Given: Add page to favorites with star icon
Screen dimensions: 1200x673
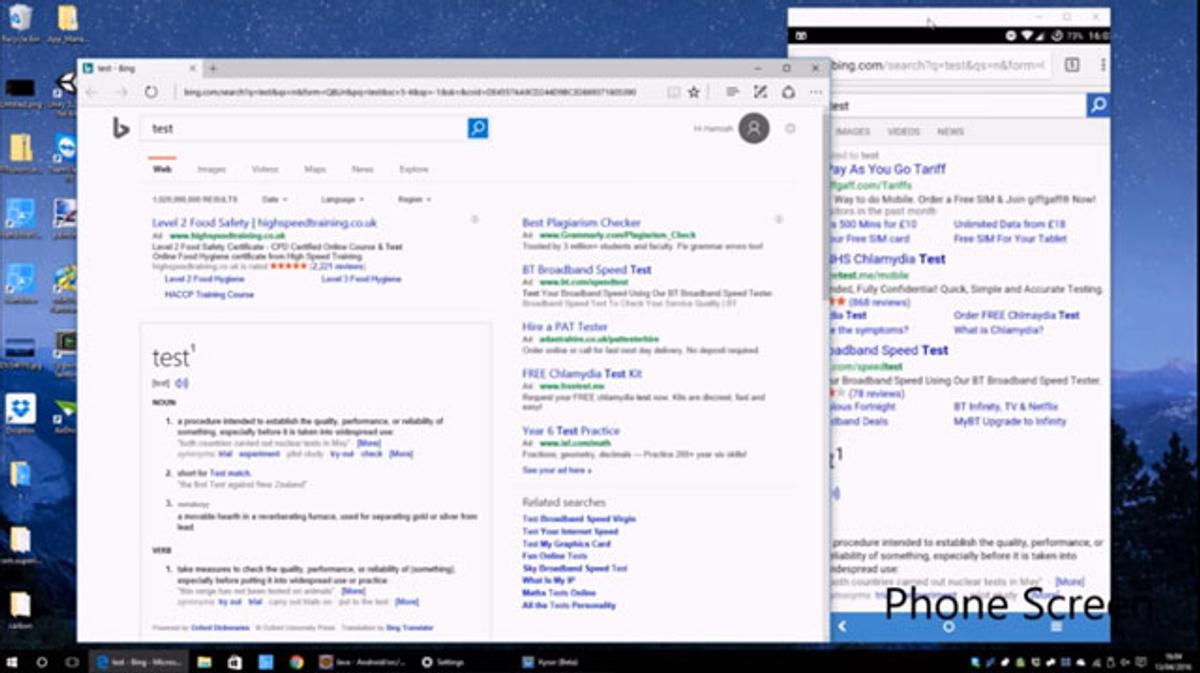Looking at the screenshot, I should click(x=694, y=92).
